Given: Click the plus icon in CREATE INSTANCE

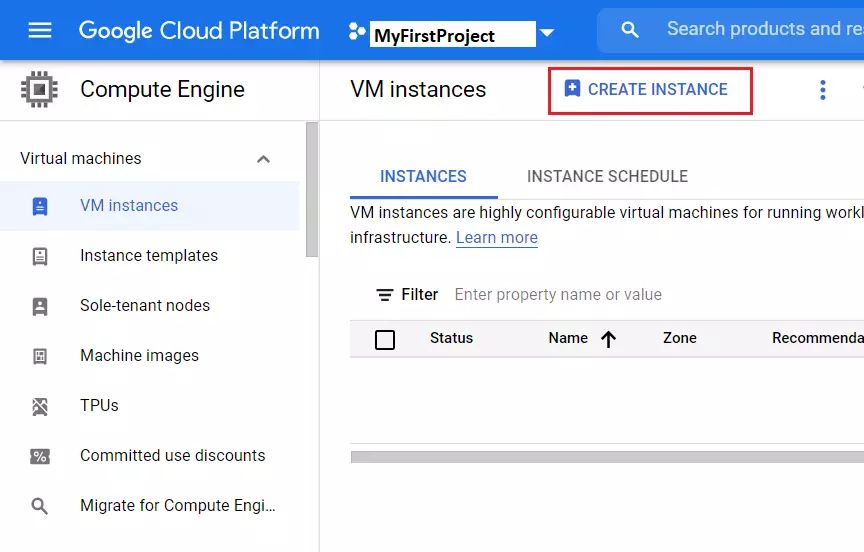Looking at the screenshot, I should click(x=573, y=88).
